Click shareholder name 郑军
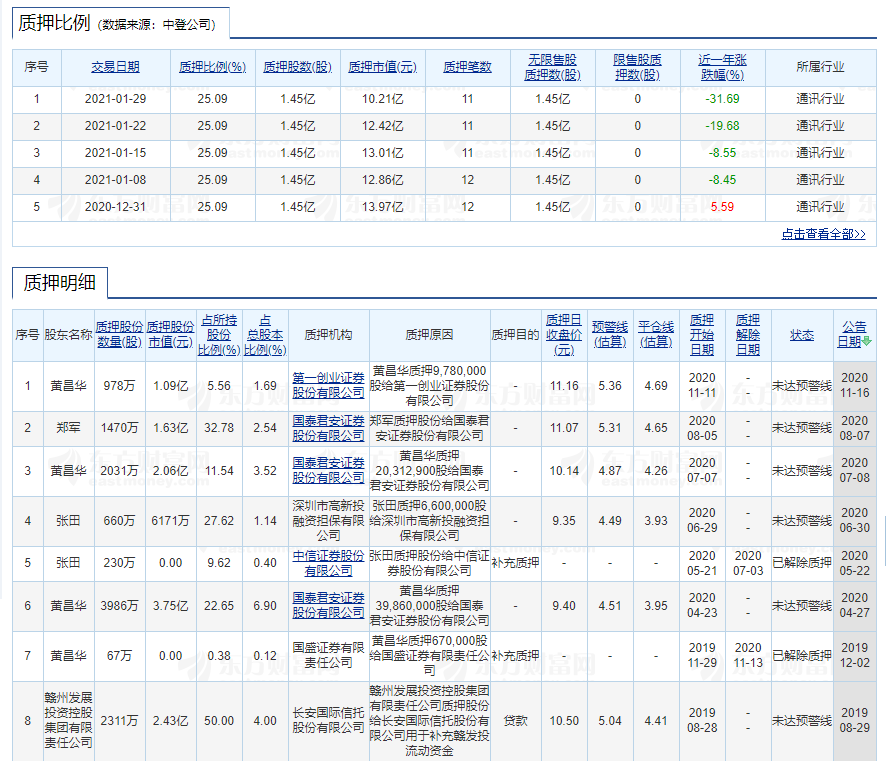The width and height of the screenshot is (886, 761). (68, 428)
